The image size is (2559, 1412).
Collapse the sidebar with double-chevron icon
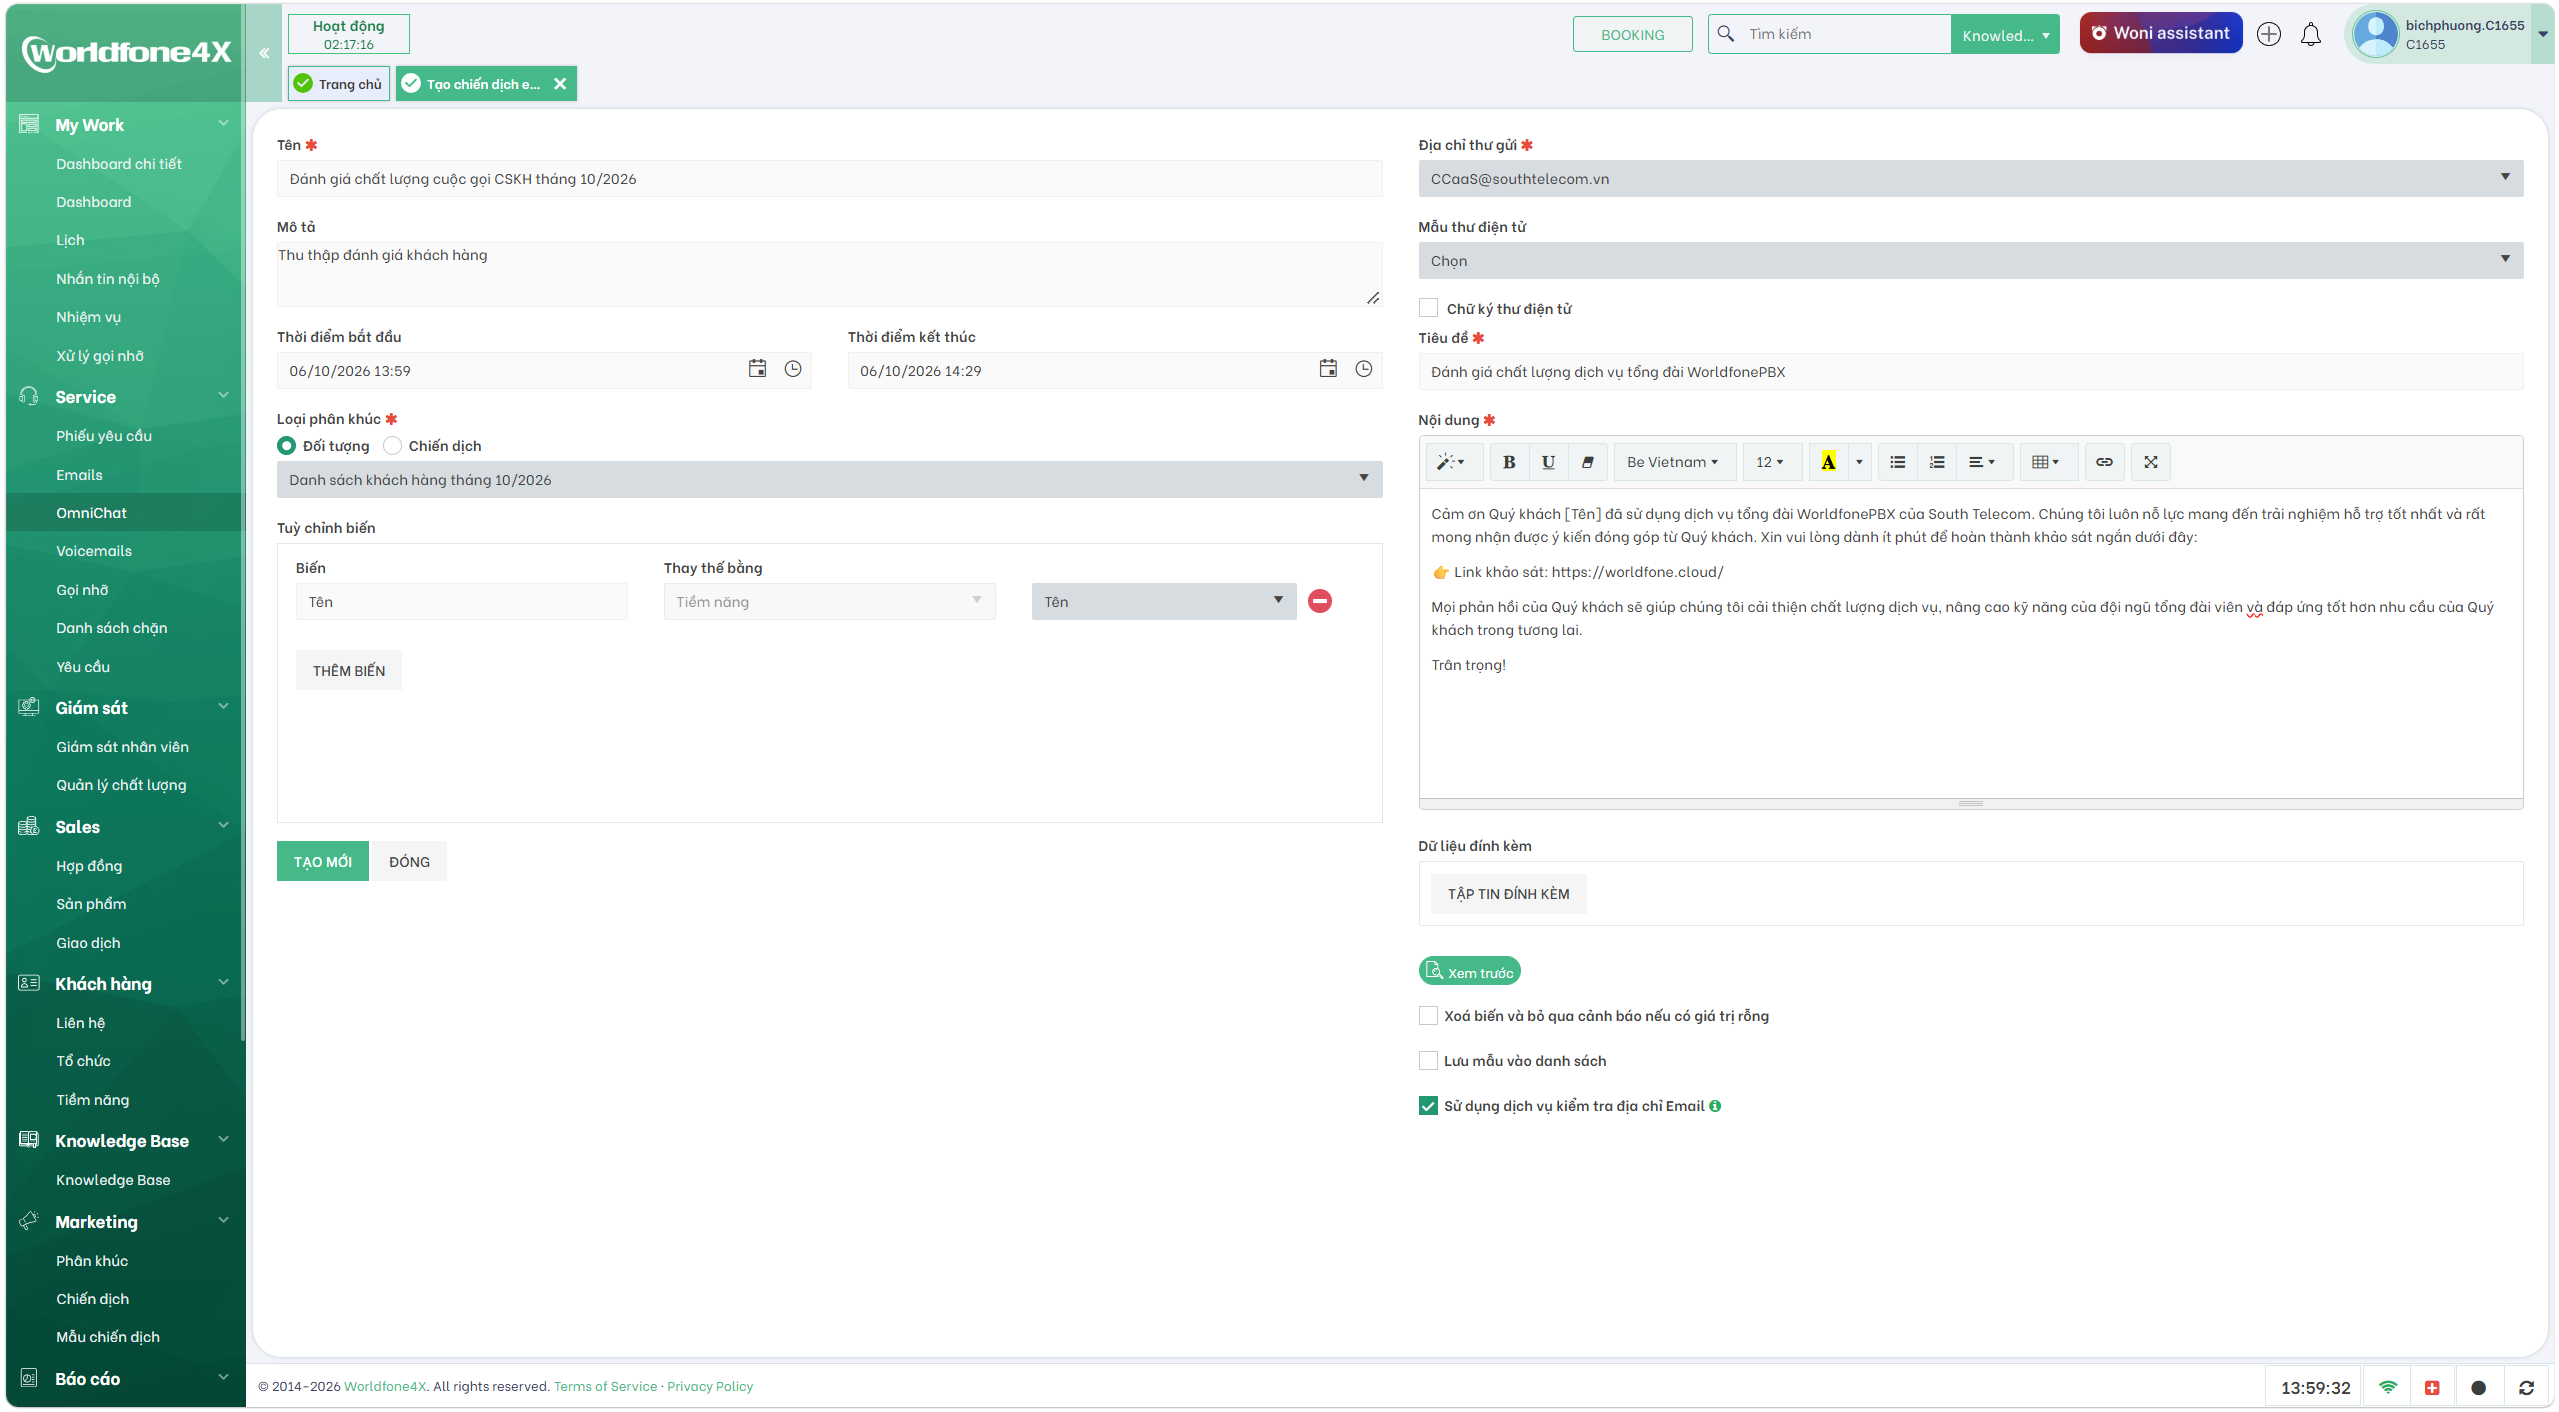point(264,53)
